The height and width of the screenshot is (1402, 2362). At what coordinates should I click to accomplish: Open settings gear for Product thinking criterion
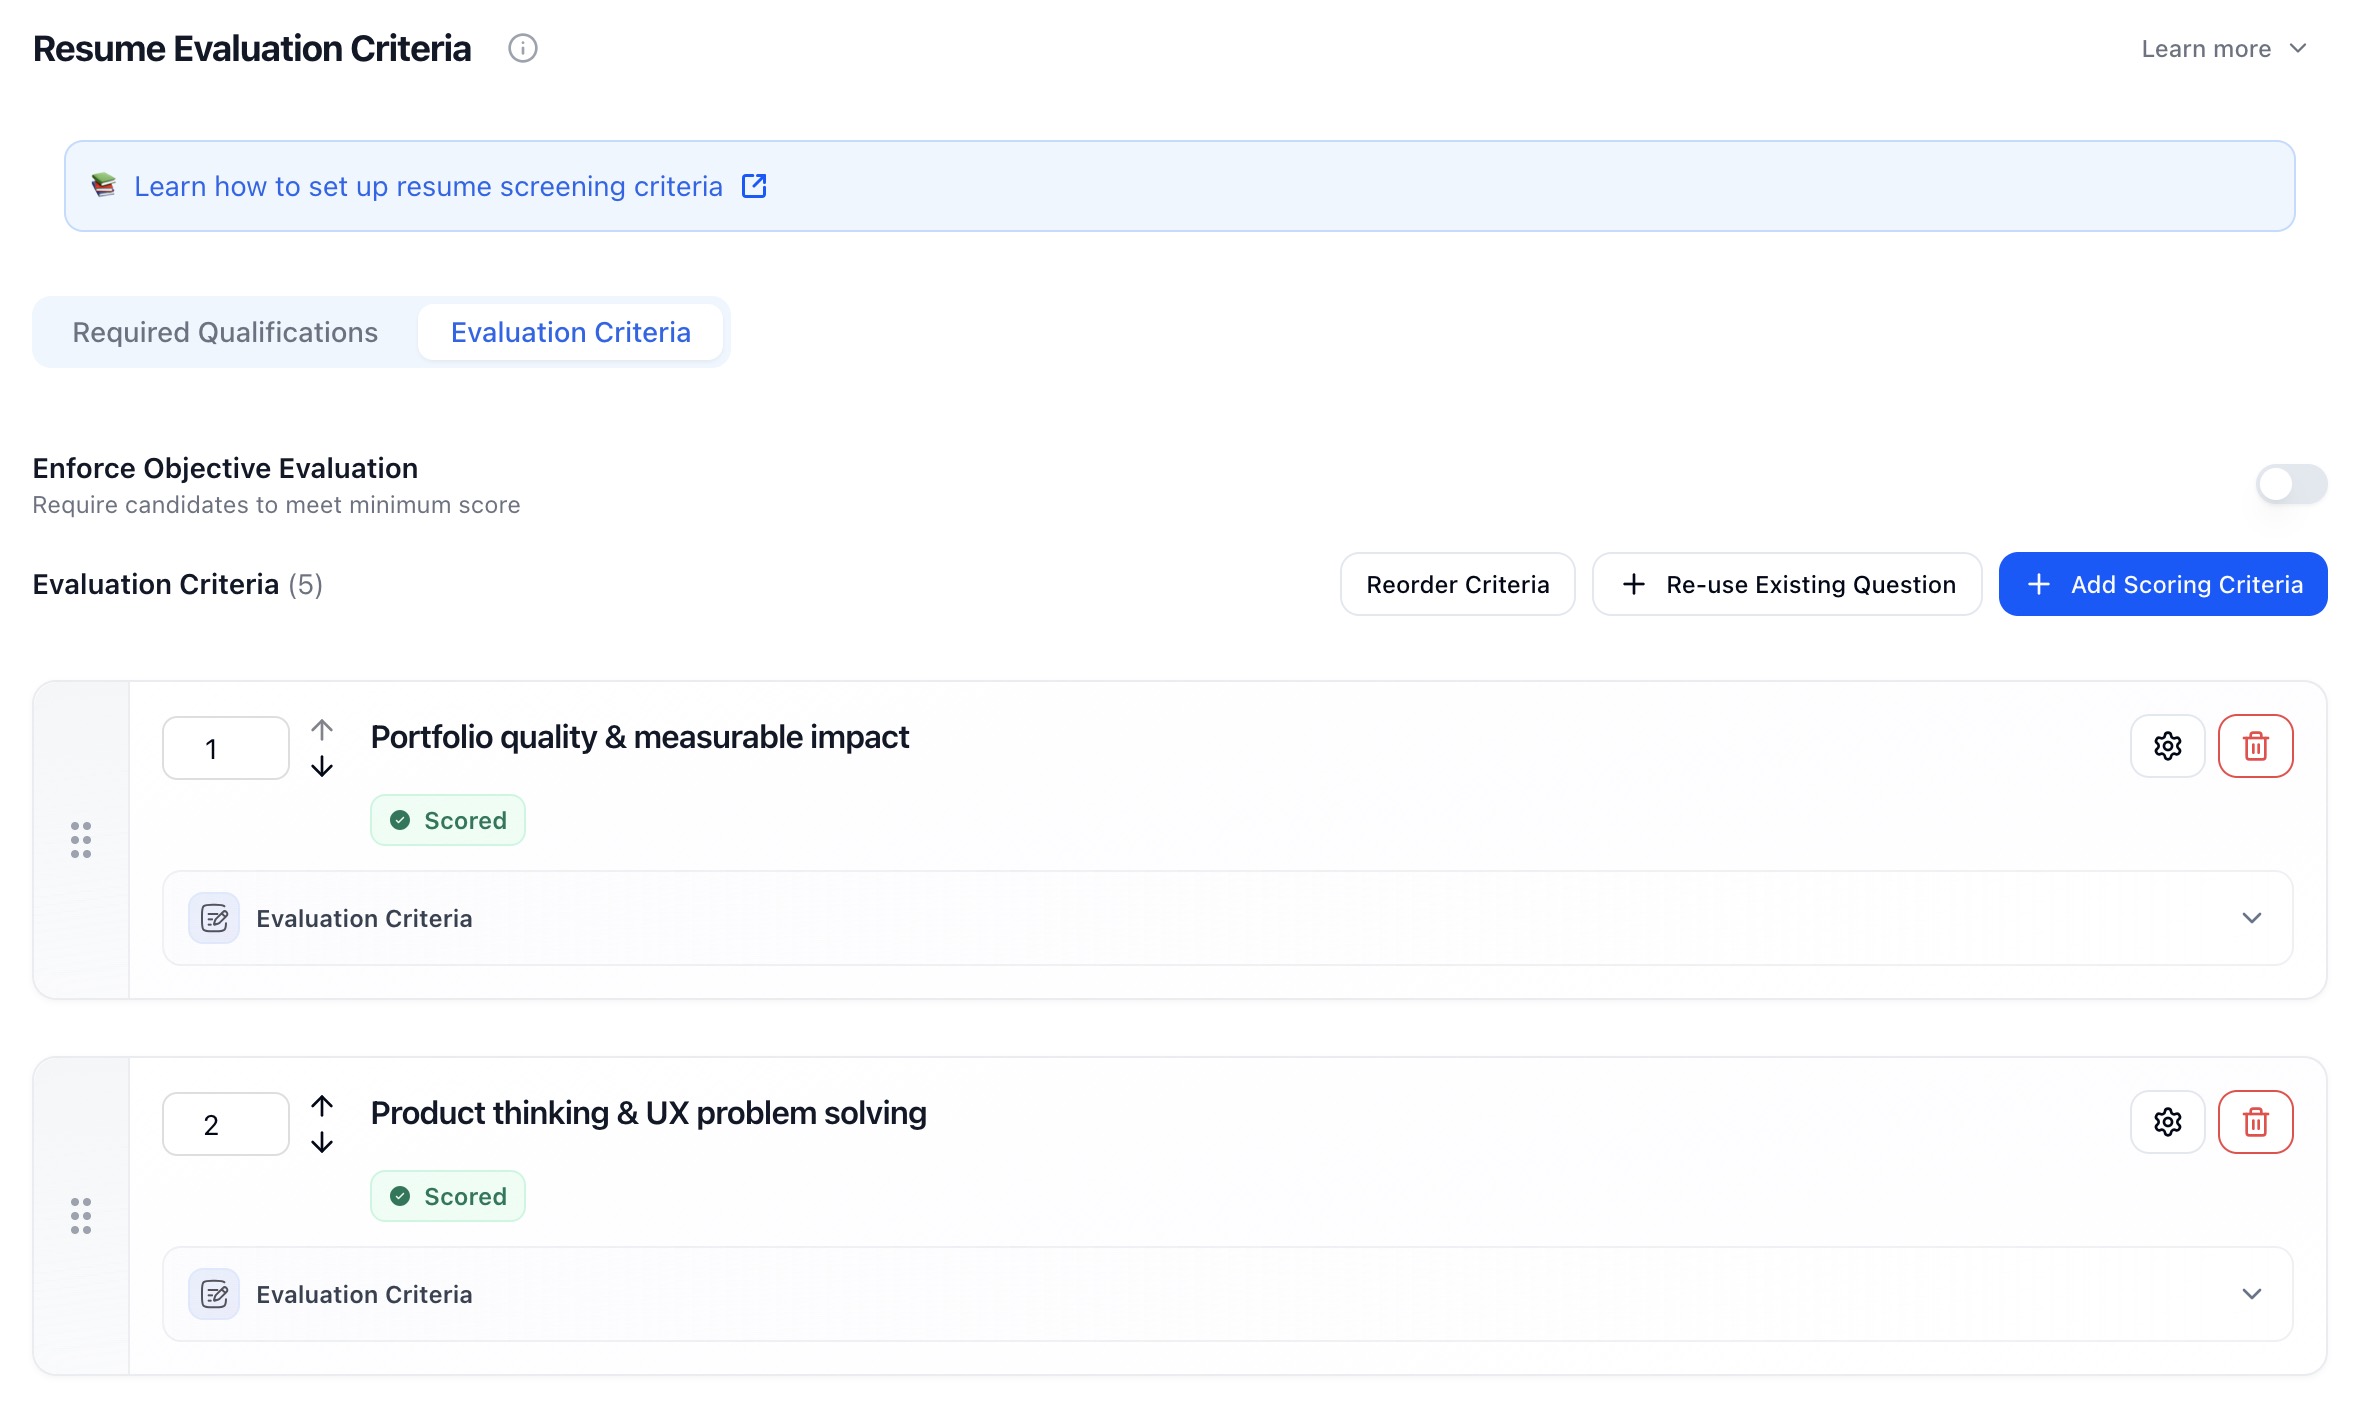click(x=2166, y=1122)
